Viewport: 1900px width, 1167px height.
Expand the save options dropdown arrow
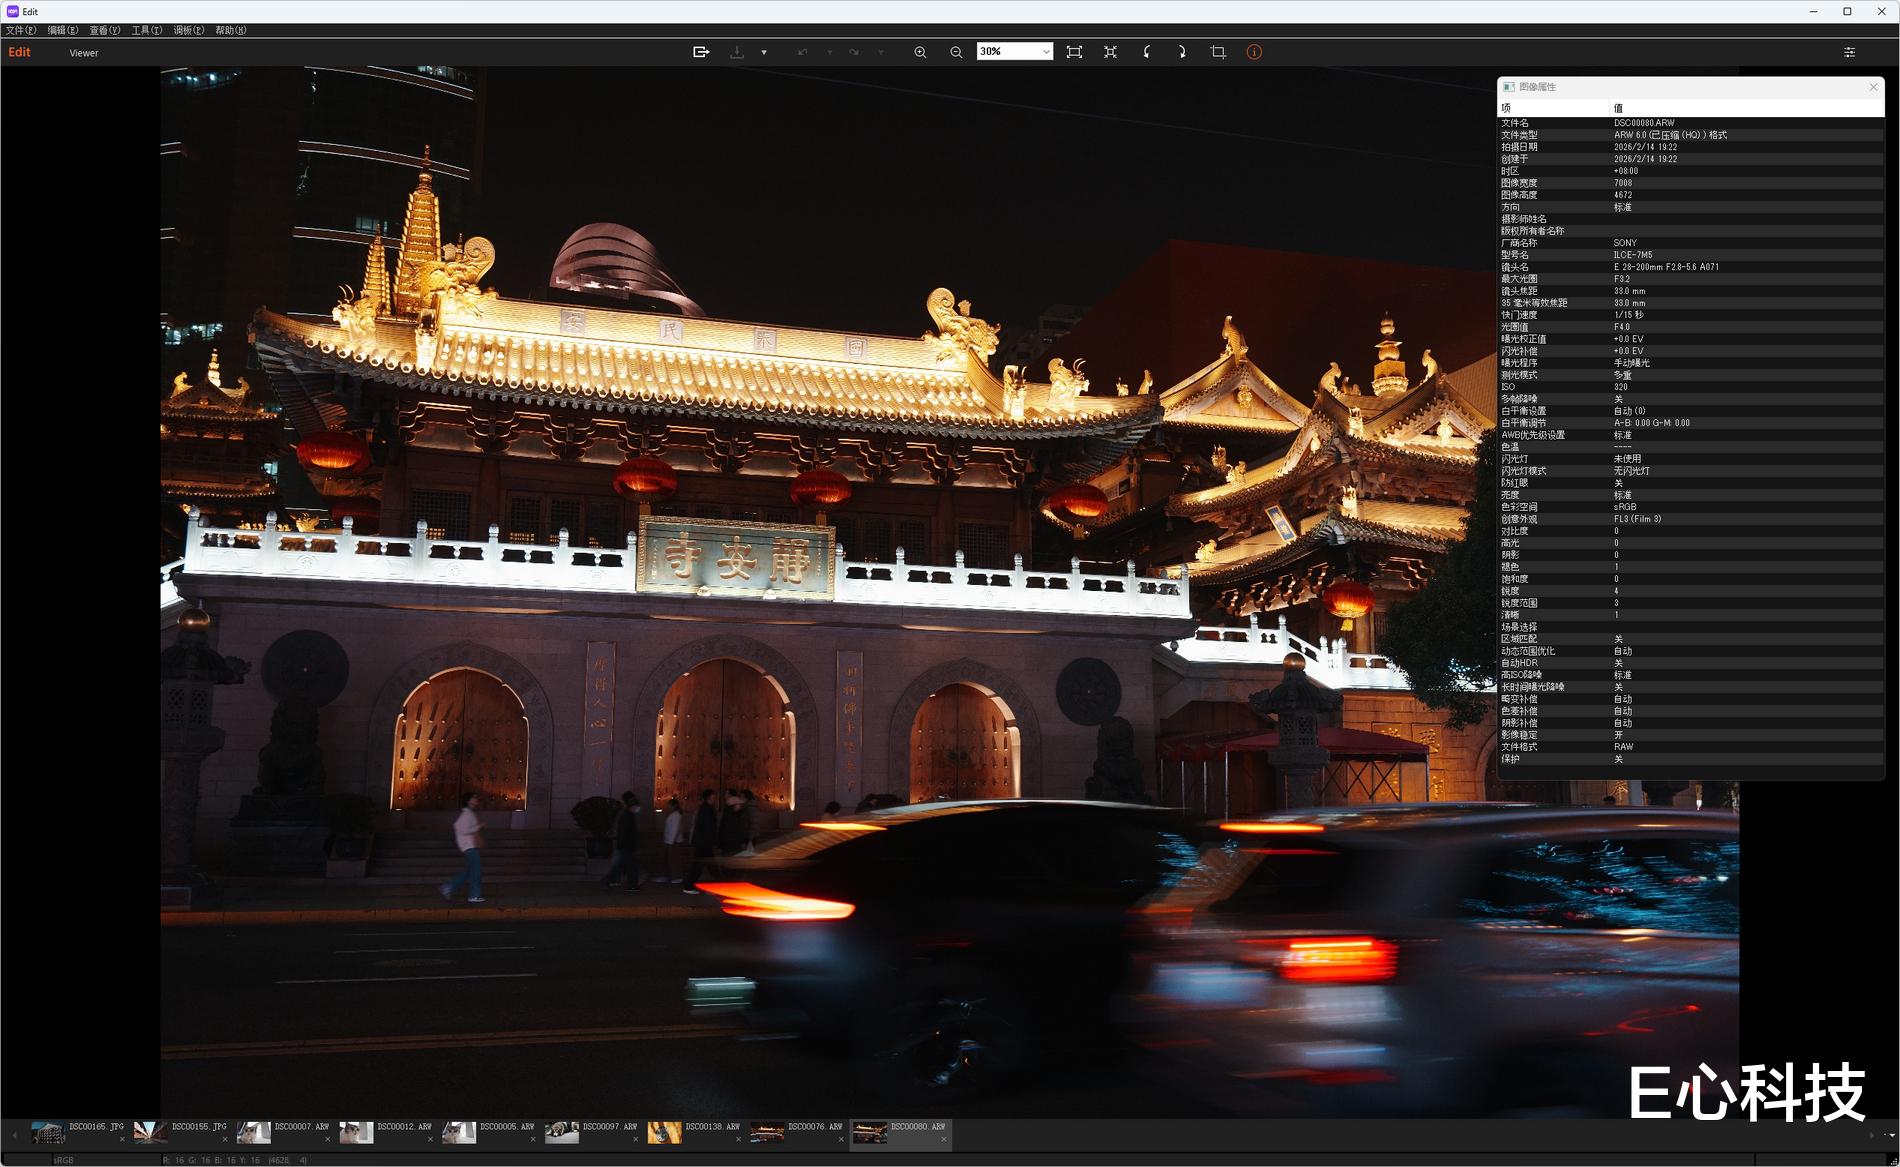tap(764, 52)
